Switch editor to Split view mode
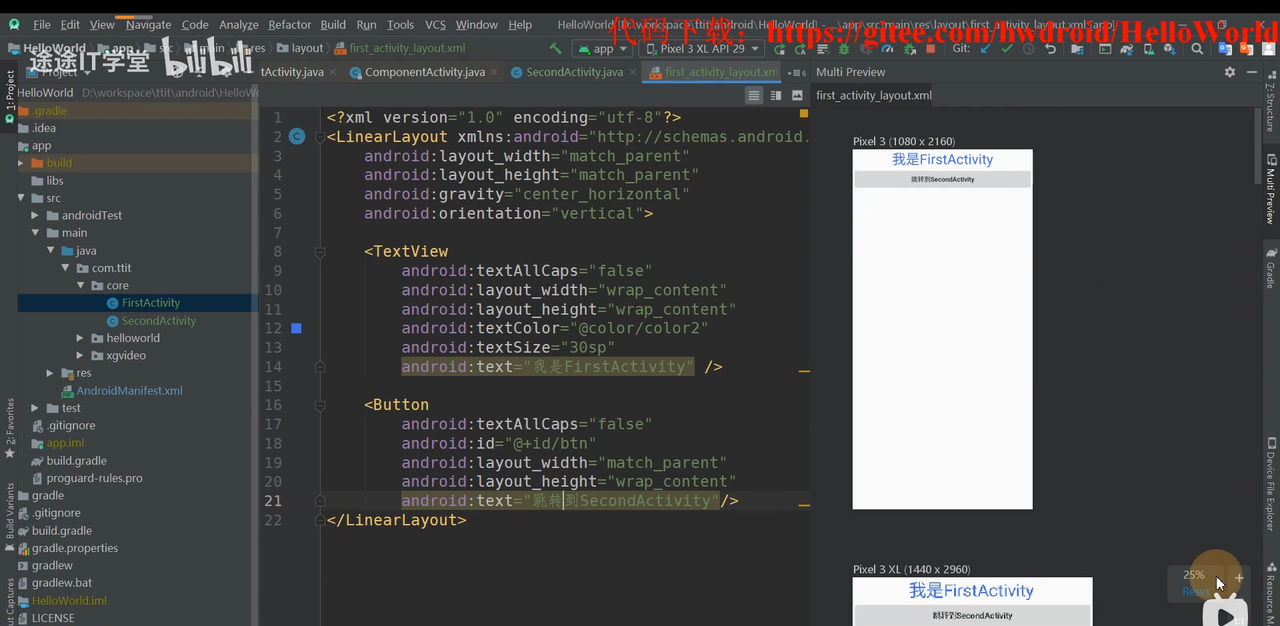This screenshot has height=626, width=1280. 776,95
